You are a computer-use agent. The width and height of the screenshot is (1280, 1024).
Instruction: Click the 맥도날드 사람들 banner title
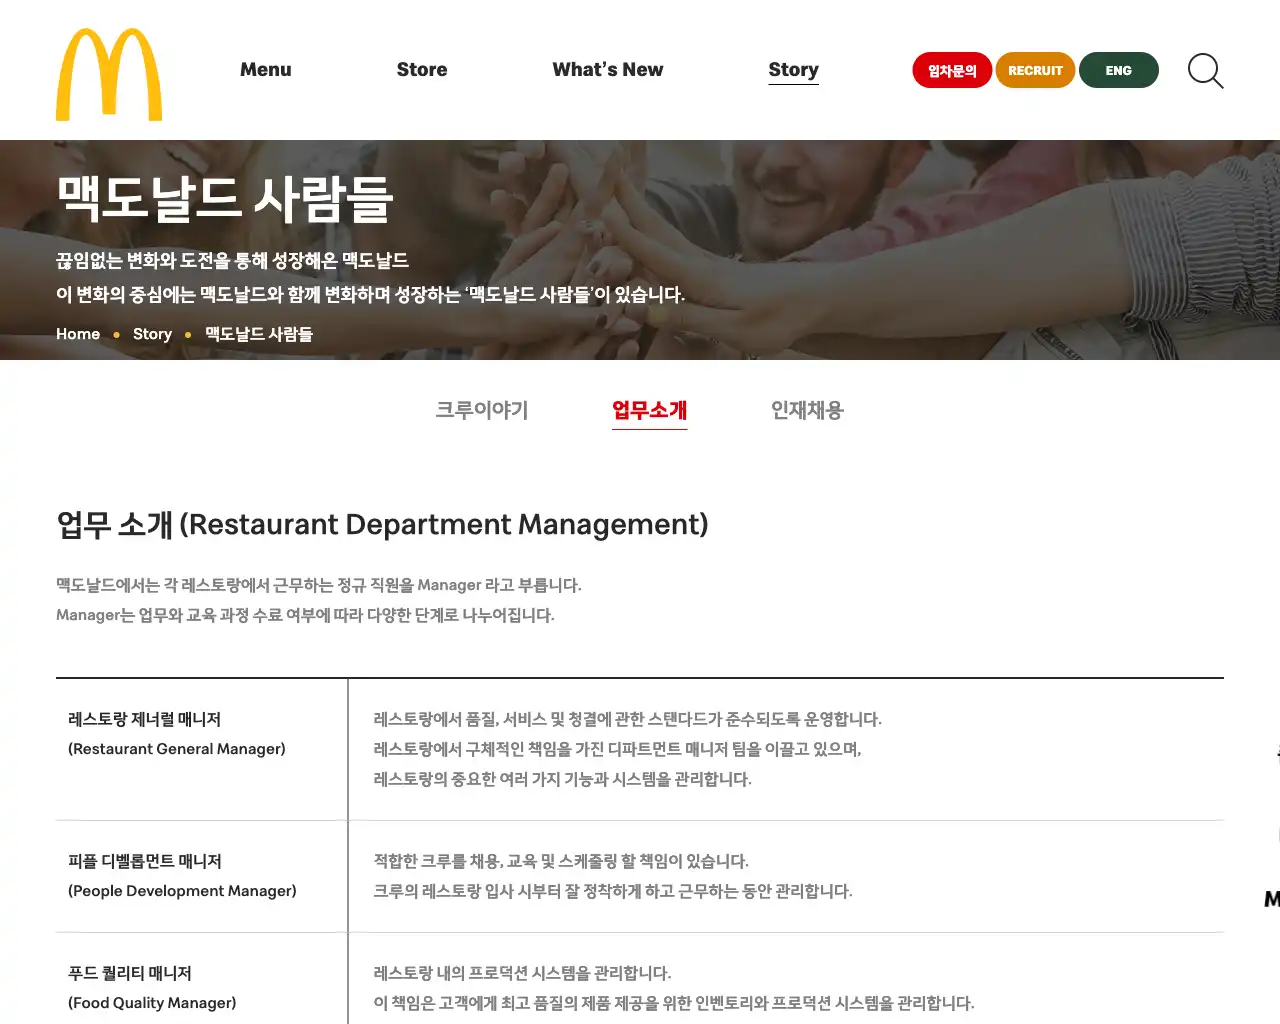(225, 198)
